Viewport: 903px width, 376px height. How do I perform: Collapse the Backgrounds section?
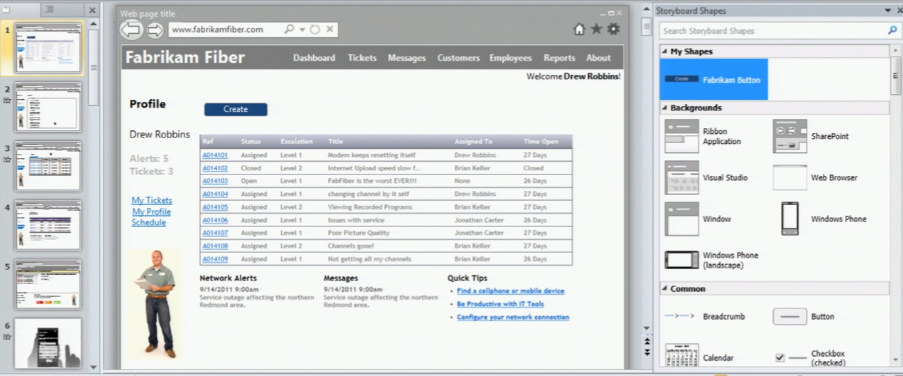click(664, 108)
